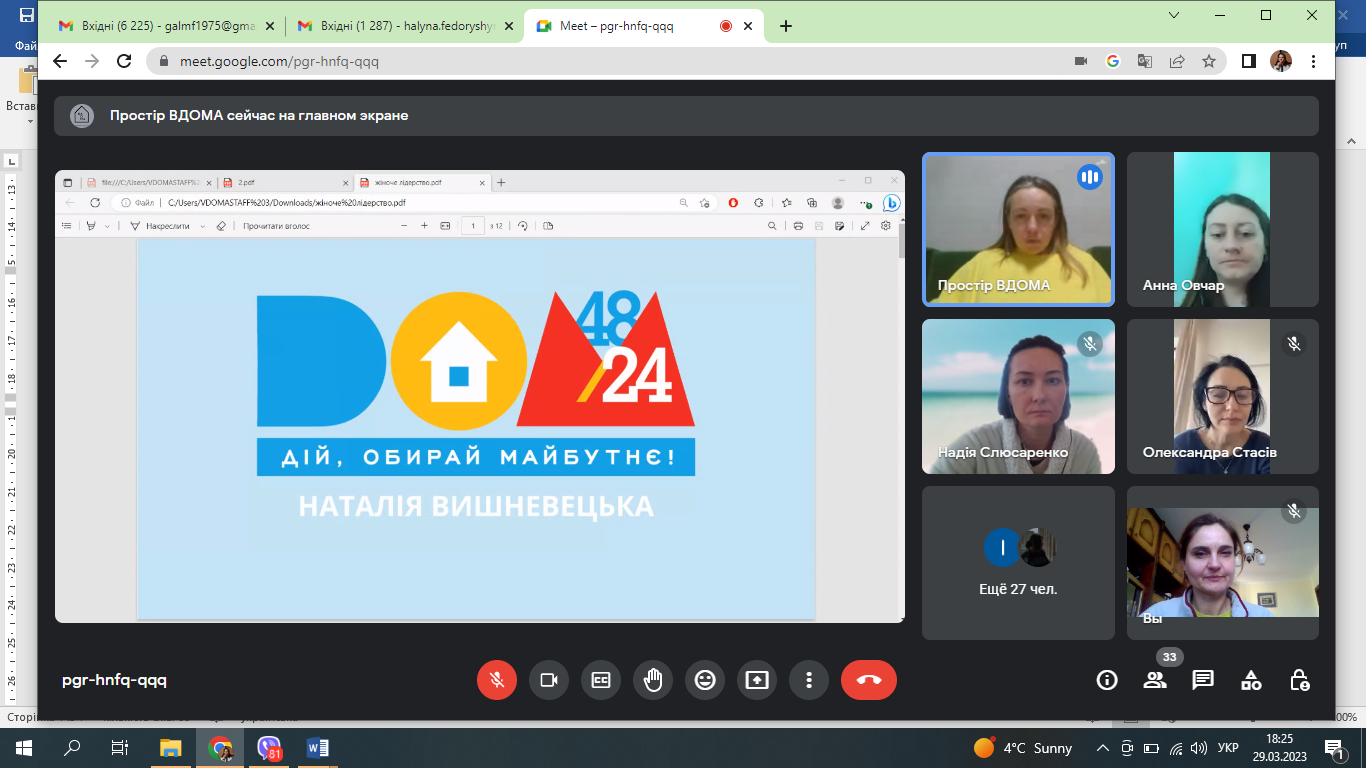The width and height of the screenshot is (1366, 768).
Task: Leave the call with red button
Action: [868, 680]
